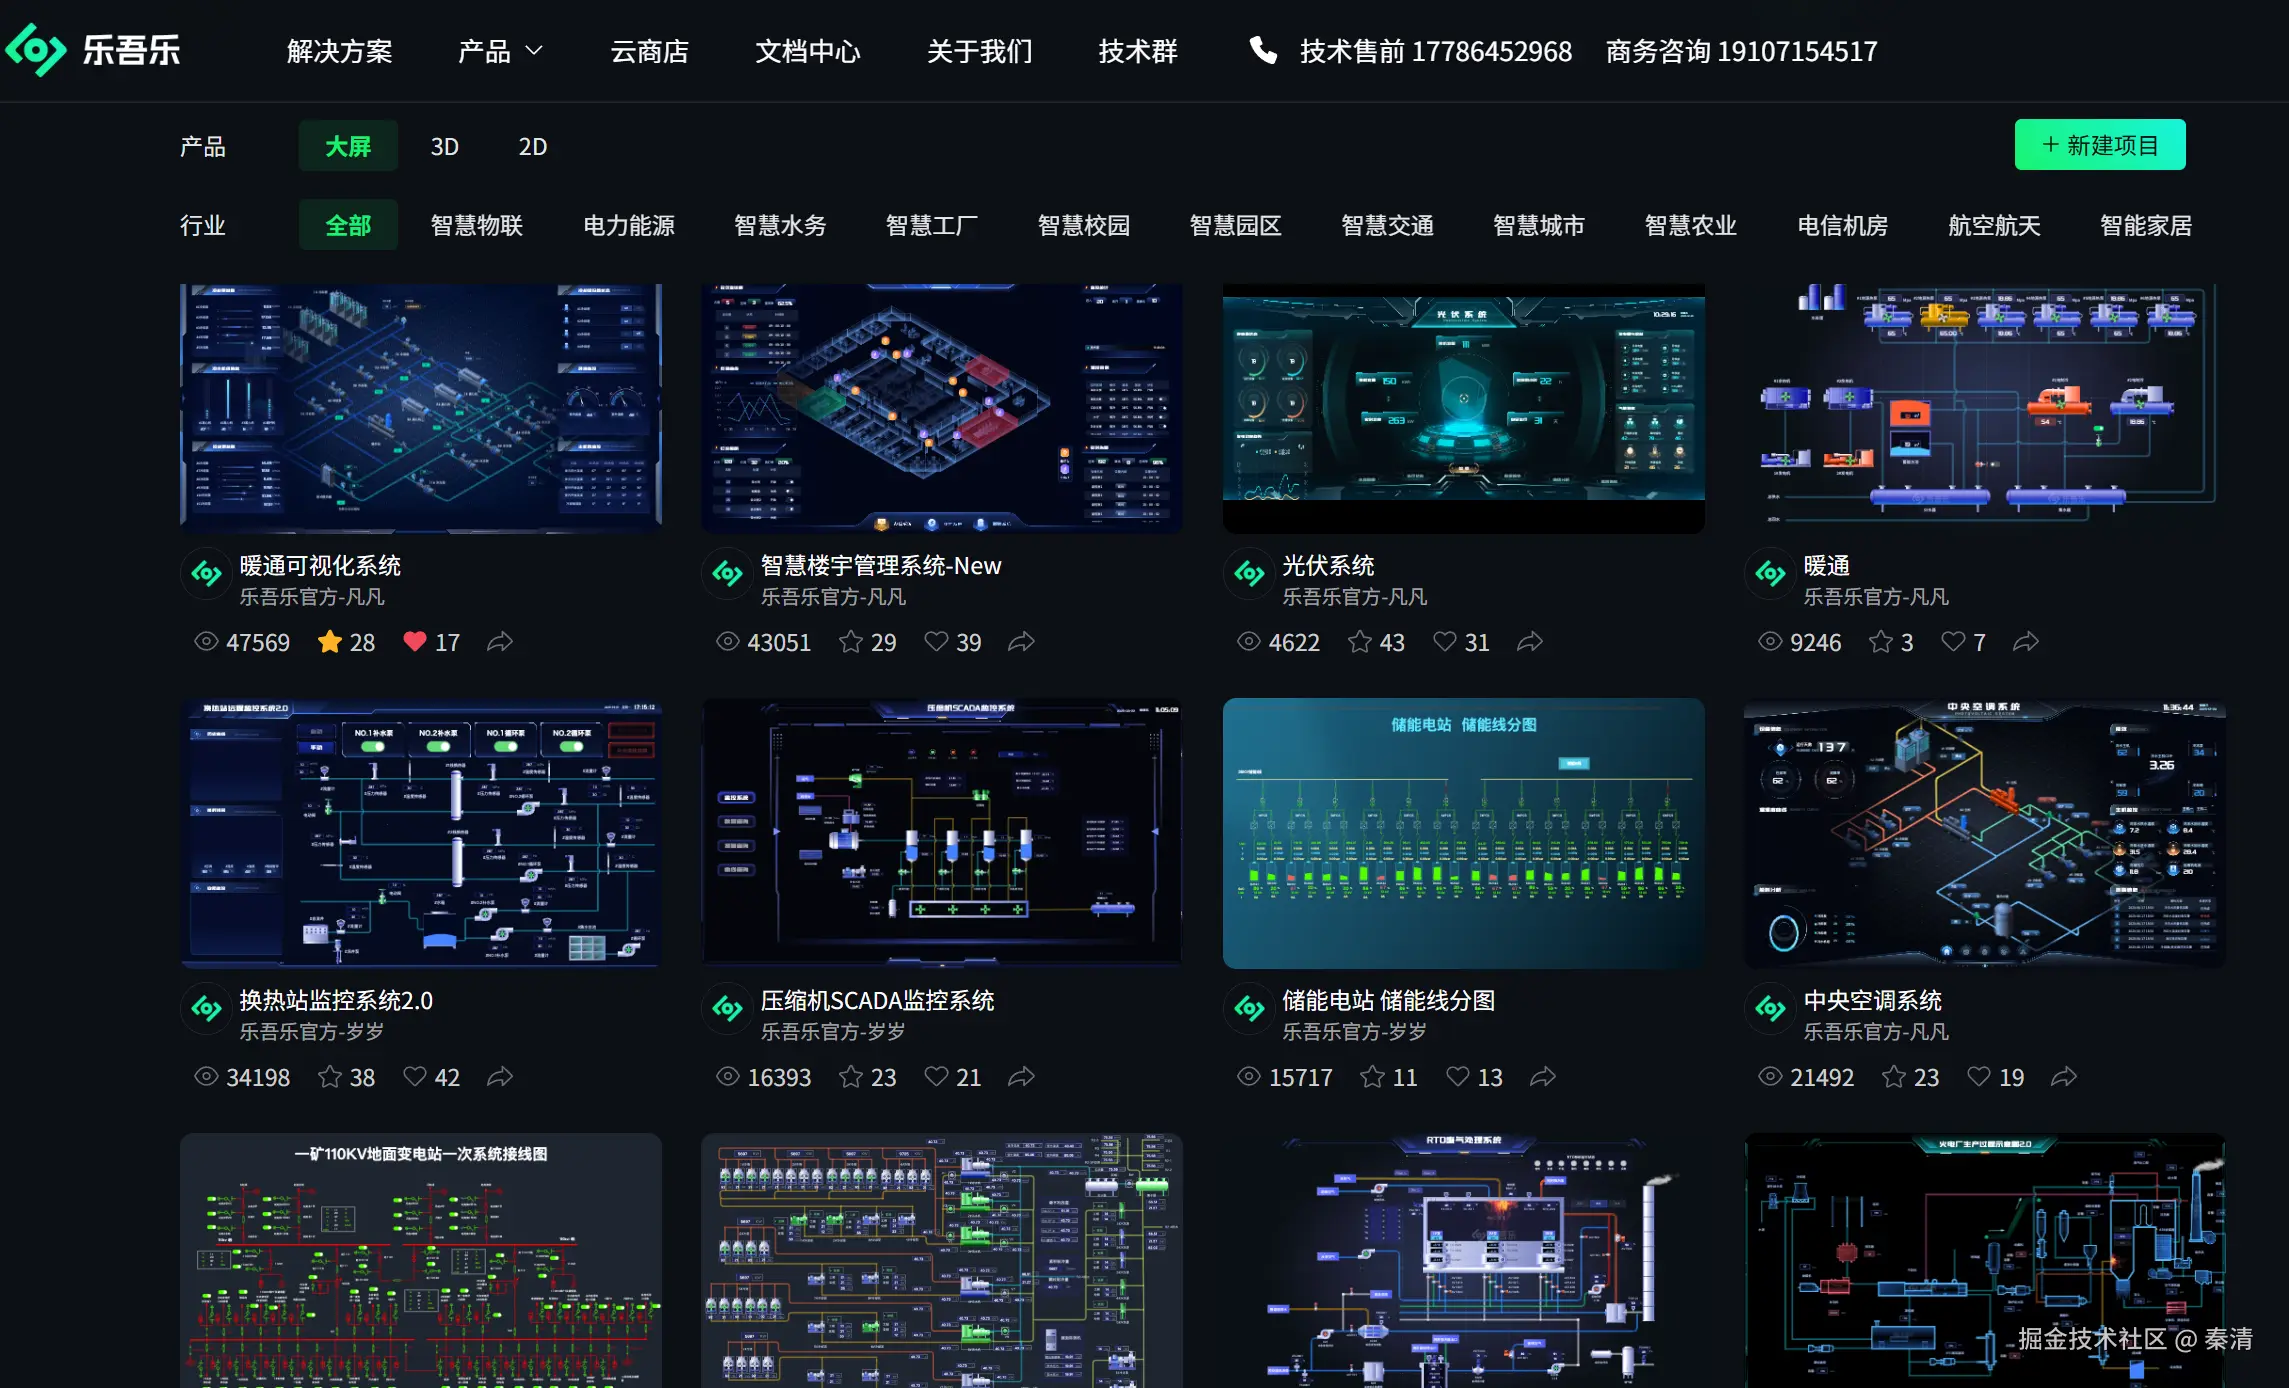Click the phone icon before 技术售前
Screen dimensions: 2289x1388
click(1263, 50)
